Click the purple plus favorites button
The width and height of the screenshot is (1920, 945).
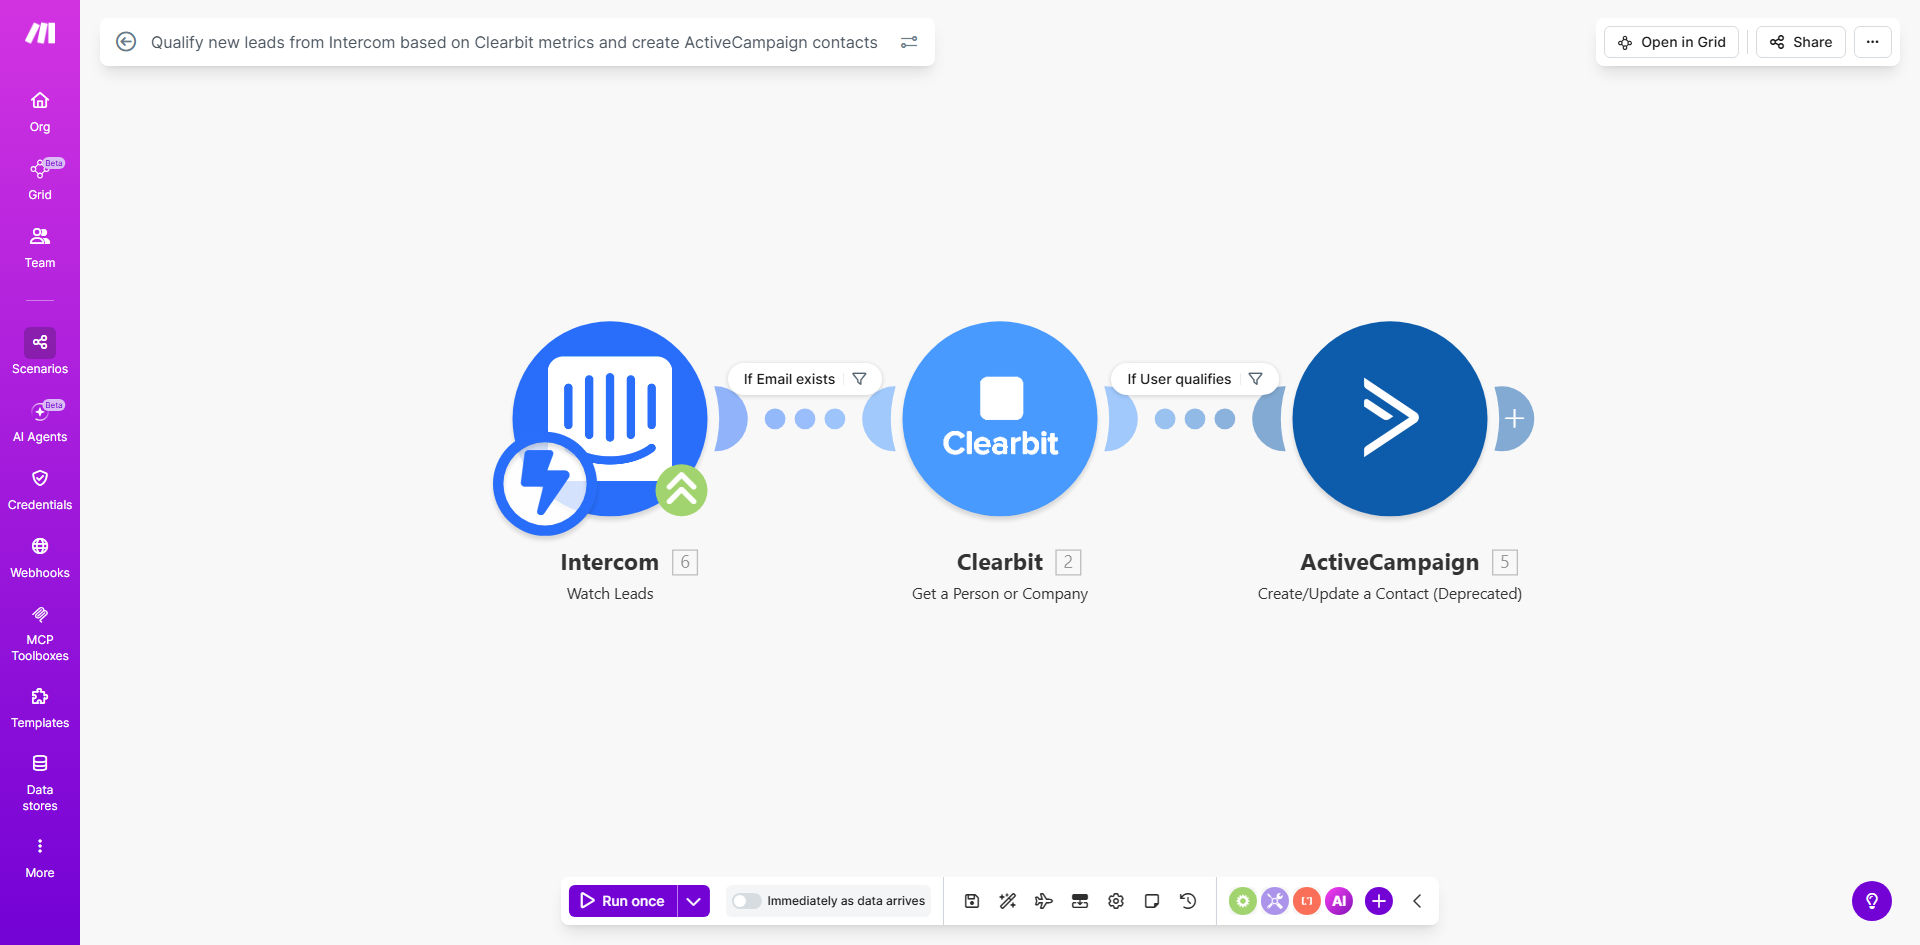[x=1379, y=901]
